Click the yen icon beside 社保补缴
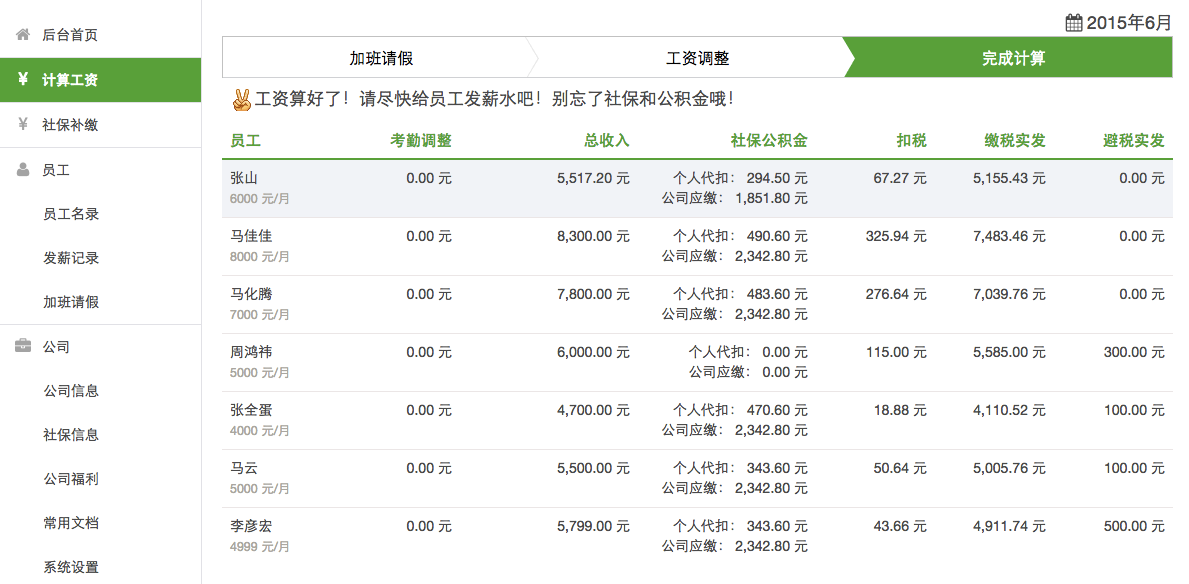Screen dimensions: 1189x584 tap(22, 125)
